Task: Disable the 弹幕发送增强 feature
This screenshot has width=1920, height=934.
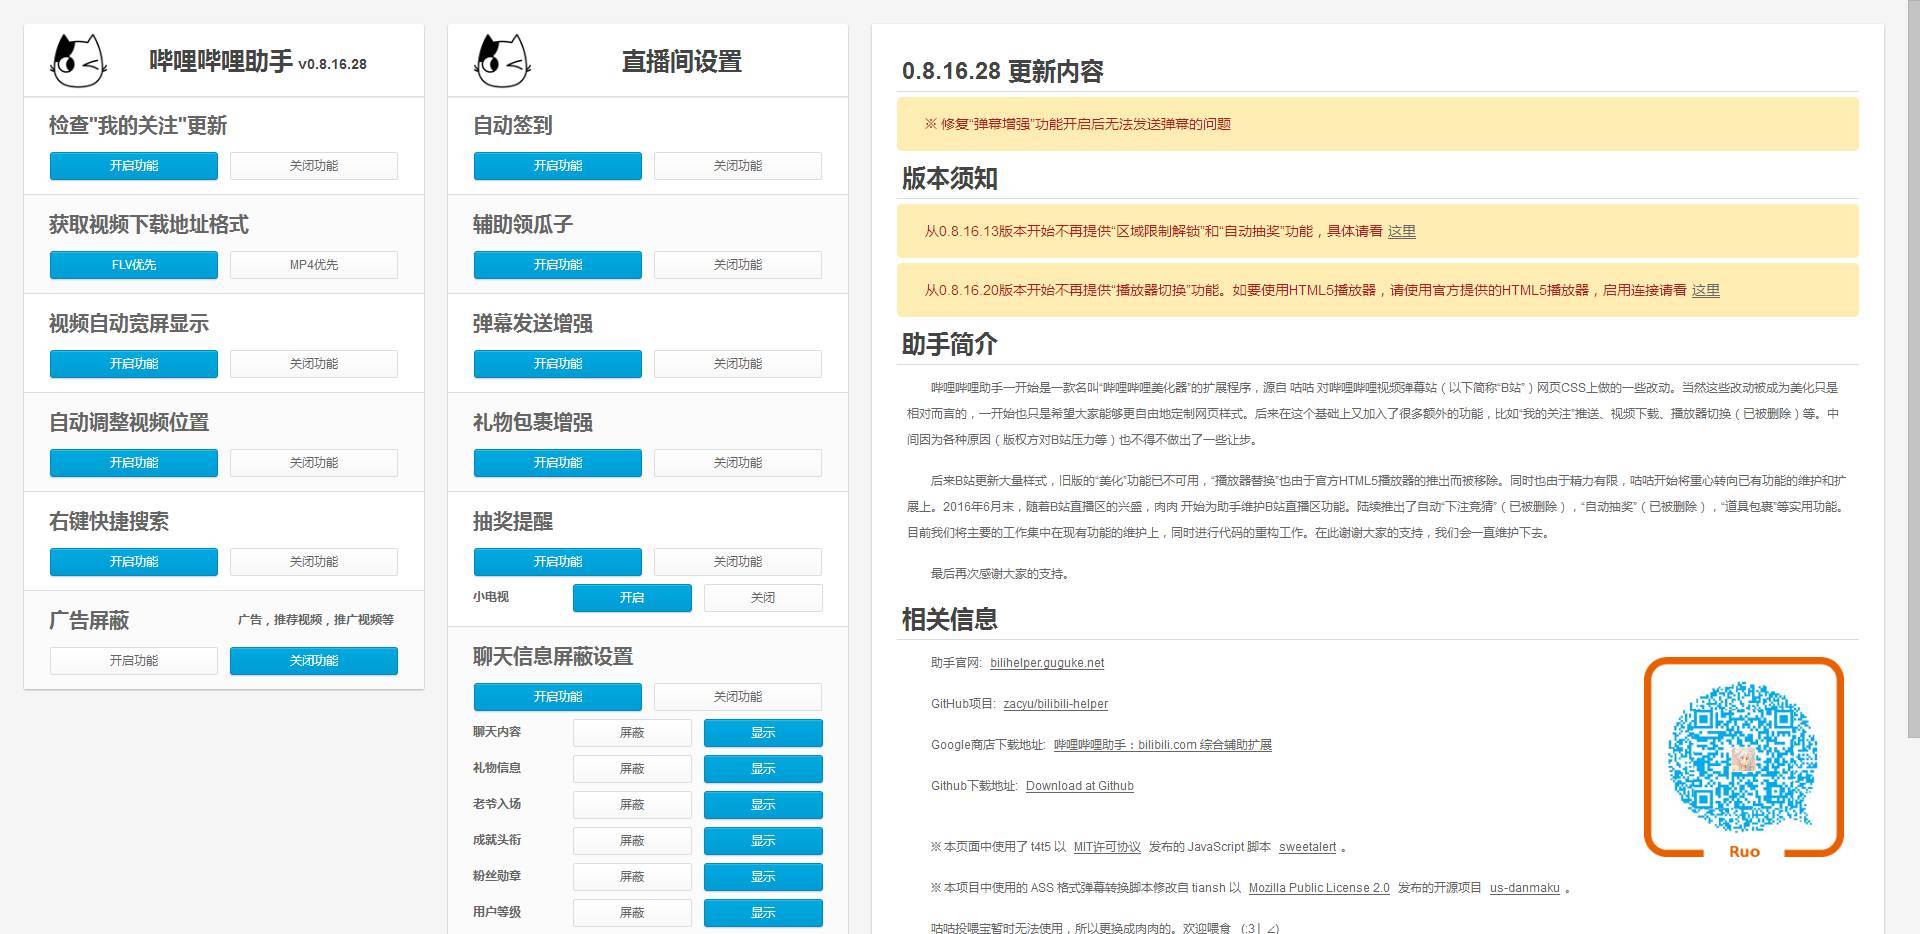Action: pyautogui.click(x=737, y=363)
